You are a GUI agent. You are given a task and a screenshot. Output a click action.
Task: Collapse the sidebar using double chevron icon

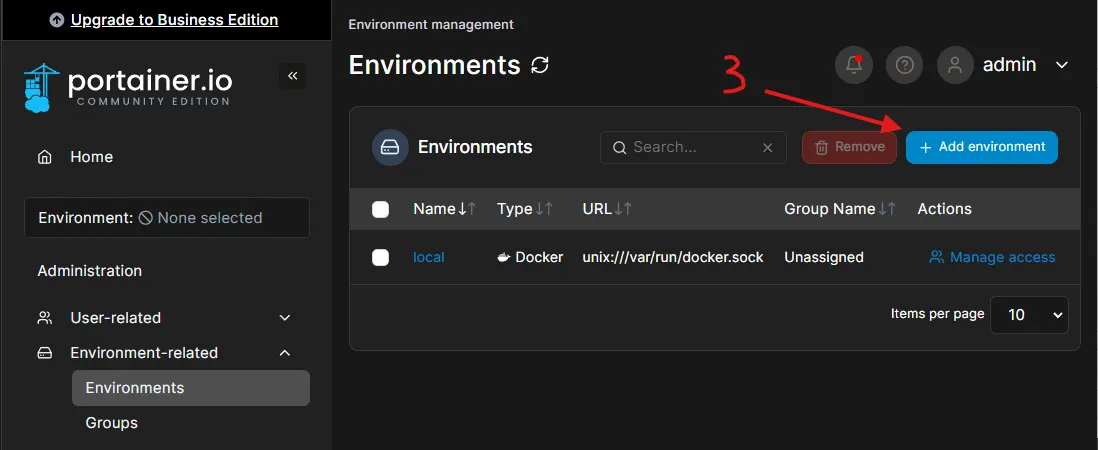292,76
